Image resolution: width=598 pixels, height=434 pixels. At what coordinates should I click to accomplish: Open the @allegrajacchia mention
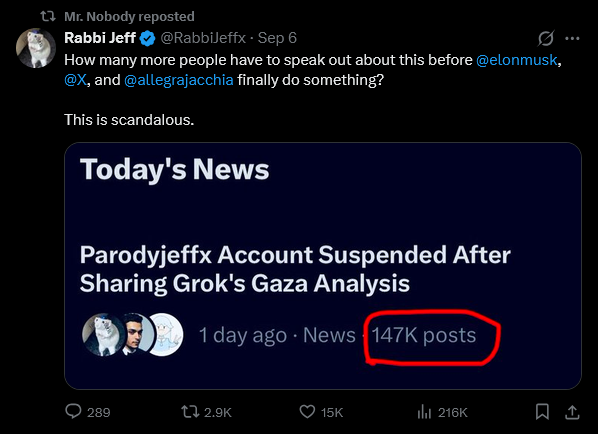tap(179, 80)
